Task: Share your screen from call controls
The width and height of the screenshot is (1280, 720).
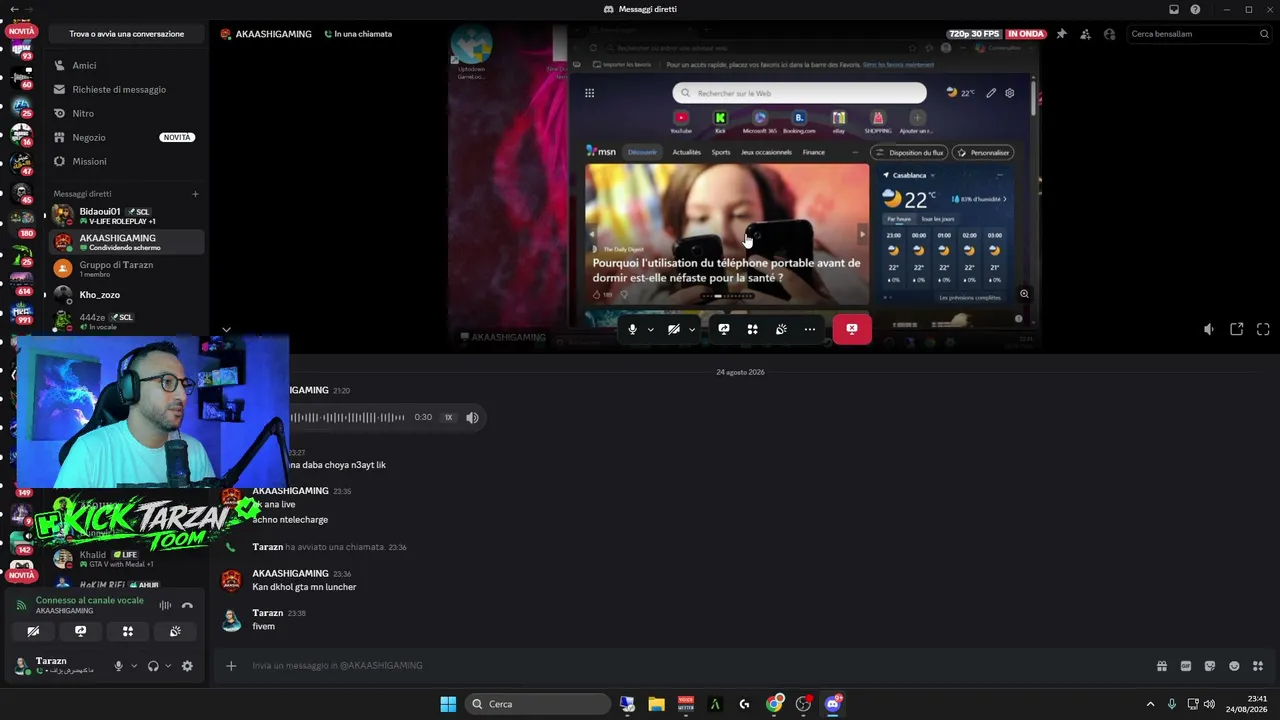Action: click(x=724, y=329)
